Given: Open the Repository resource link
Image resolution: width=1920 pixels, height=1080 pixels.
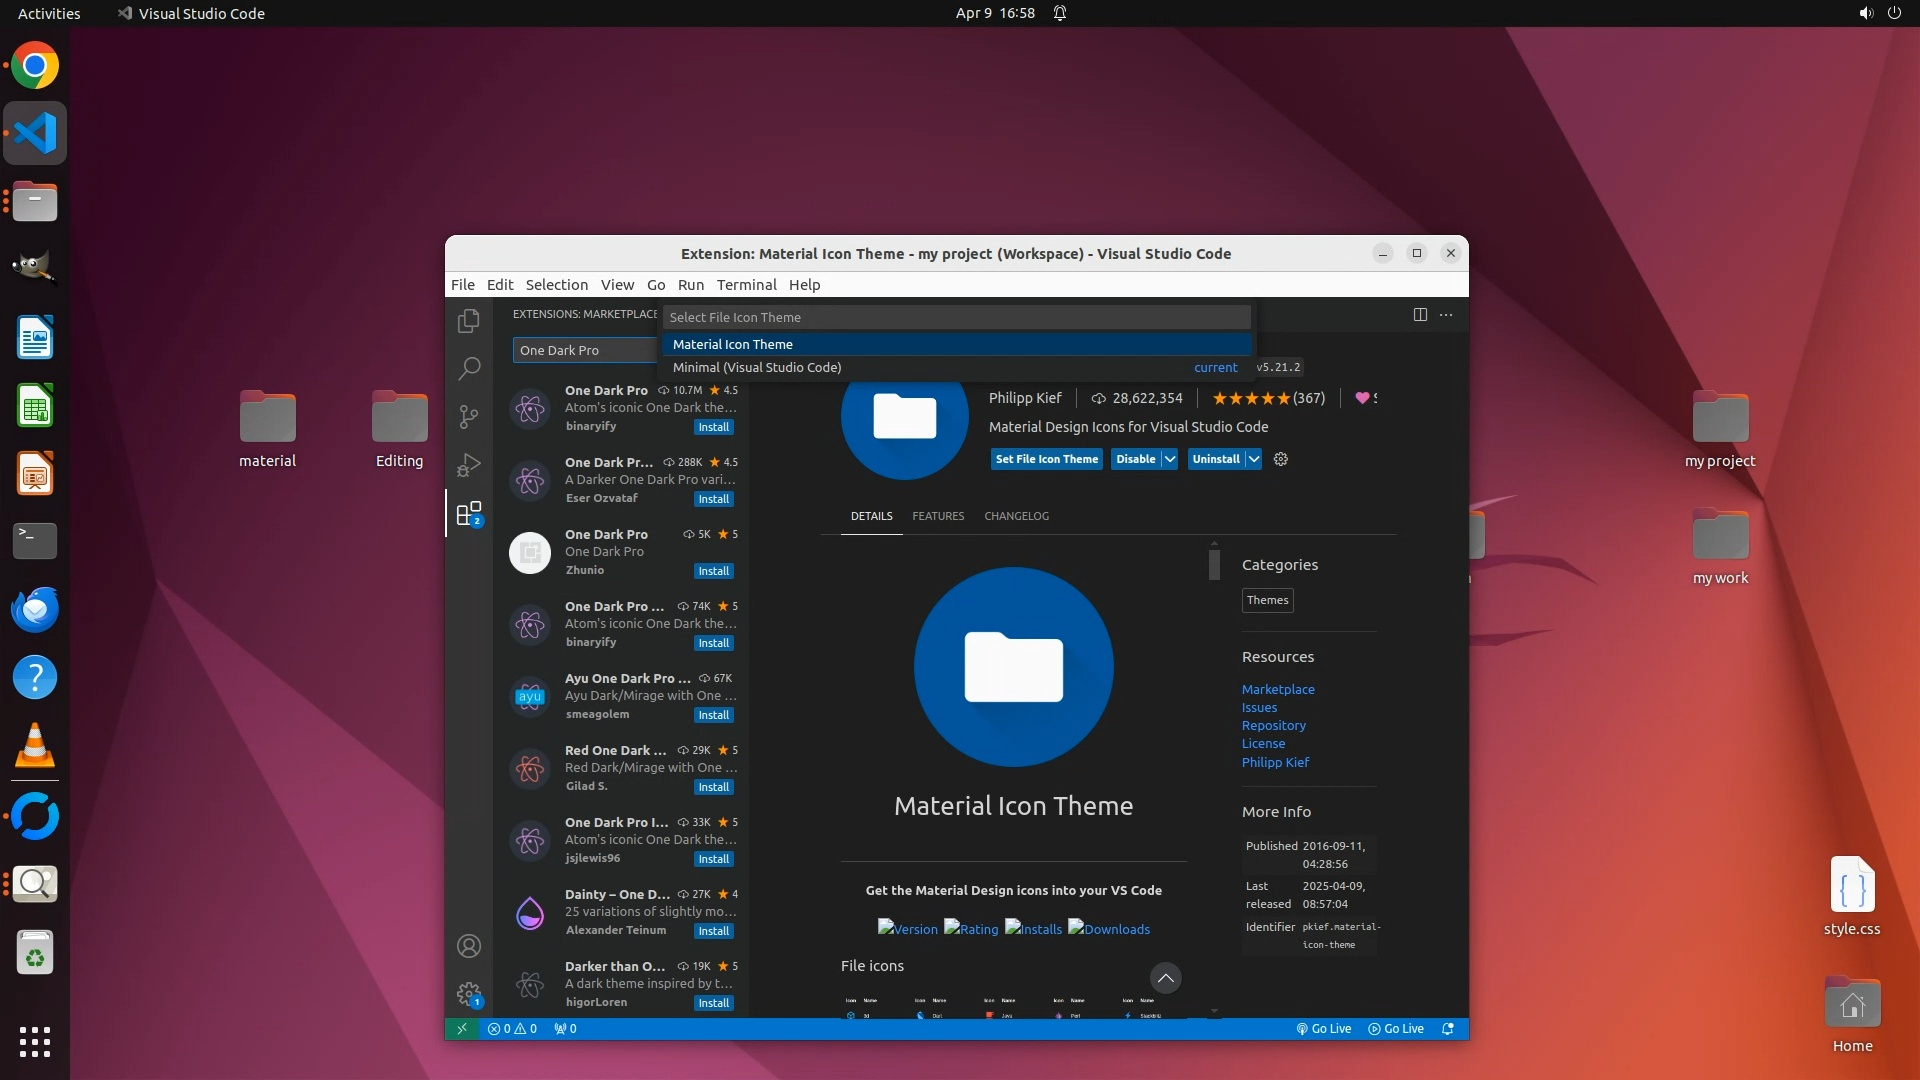Looking at the screenshot, I should pos(1273,726).
